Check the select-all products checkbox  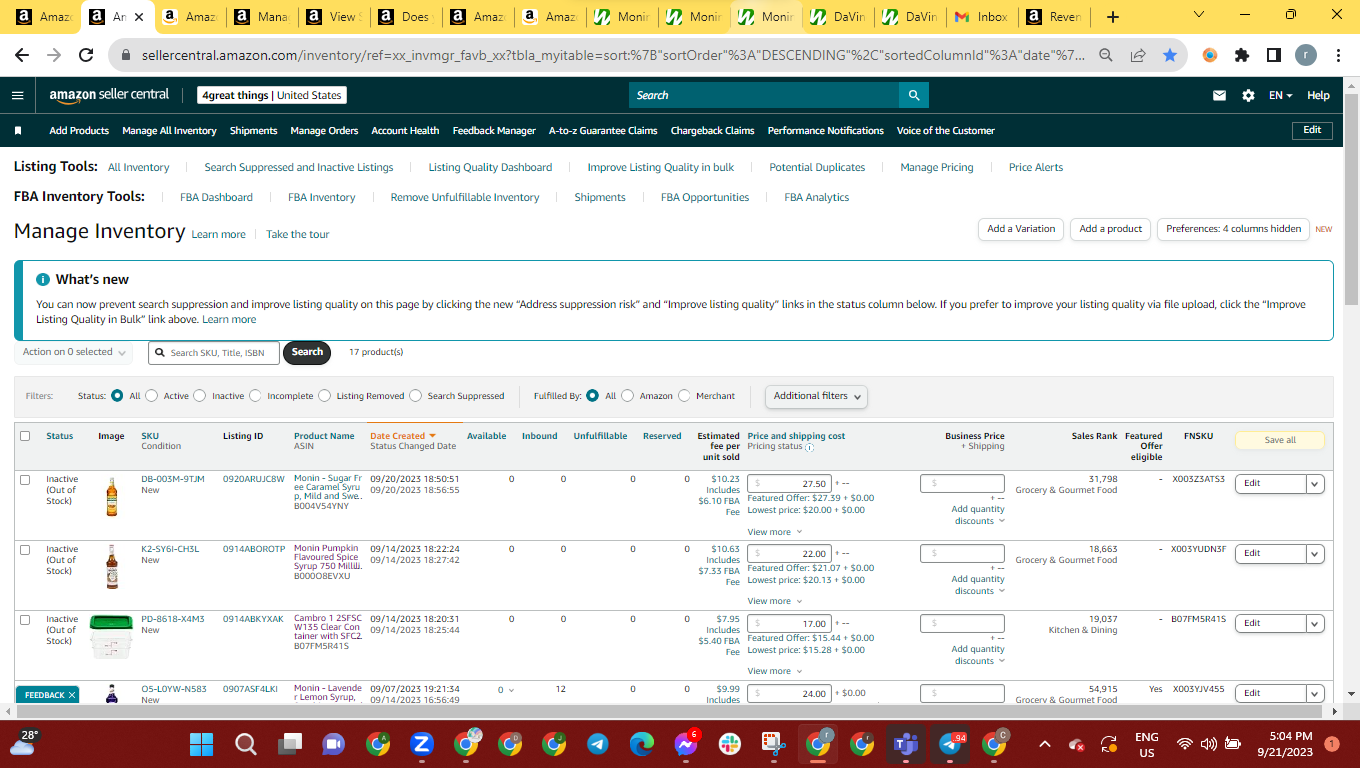(25, 436)
